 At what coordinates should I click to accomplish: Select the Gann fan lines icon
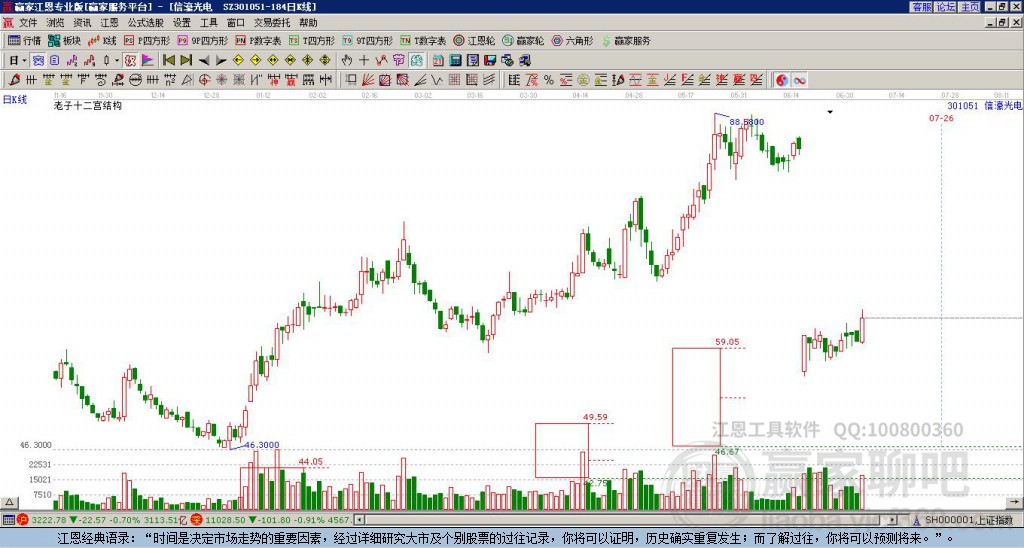(368, 80)
